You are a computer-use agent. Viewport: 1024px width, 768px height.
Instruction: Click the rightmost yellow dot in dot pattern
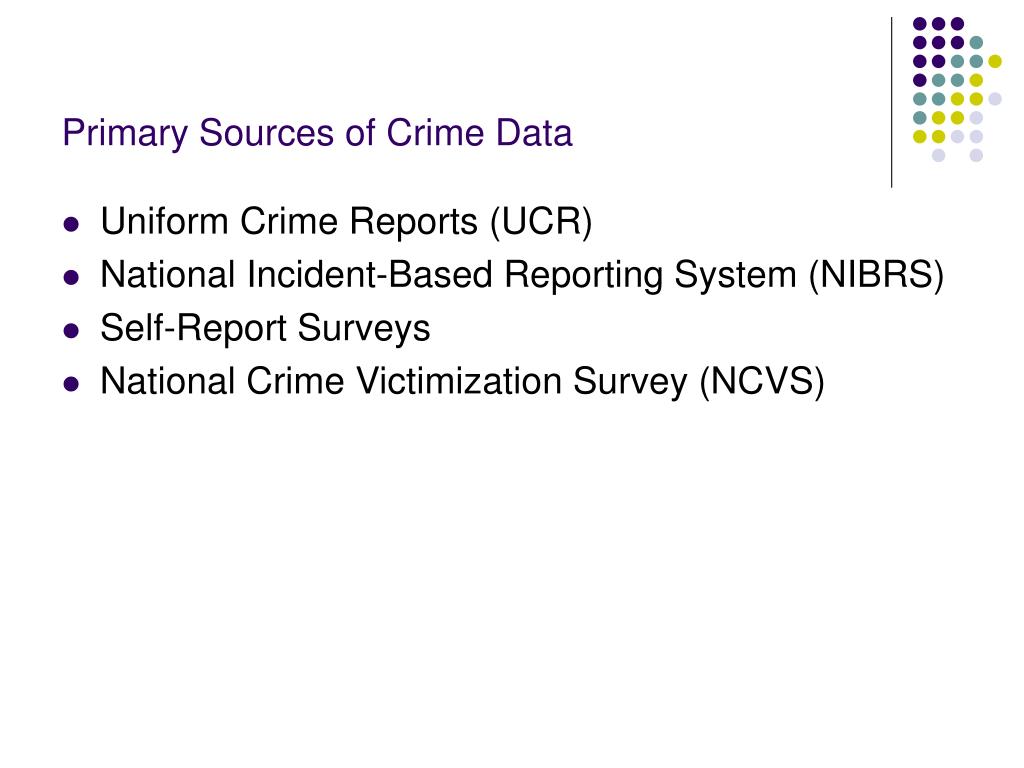tap(995, 61)
